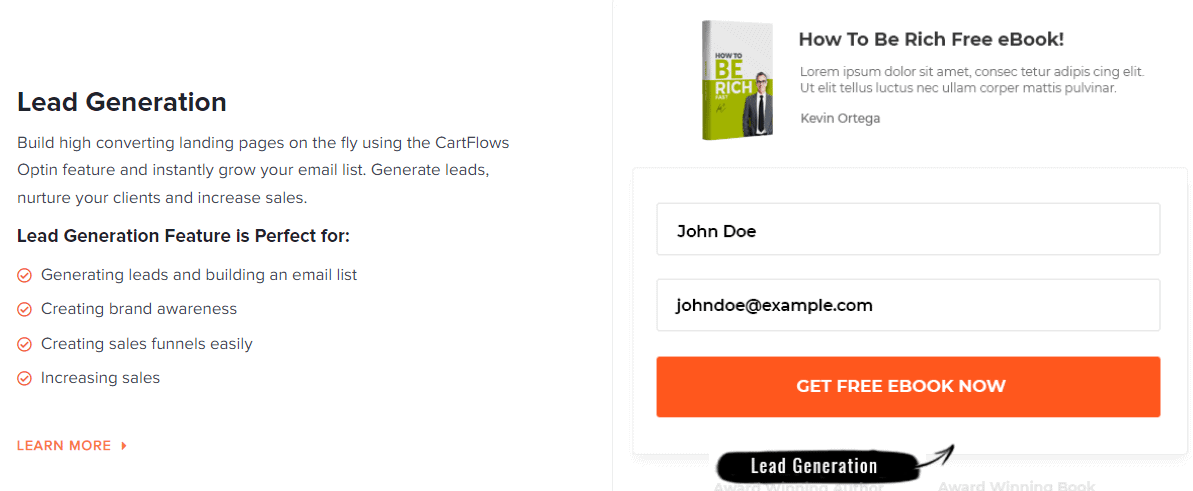The image size is (1193, 491).
Task: Click the Lead Generation main heading
Action: pyautogui.click(x=122, y=102)
